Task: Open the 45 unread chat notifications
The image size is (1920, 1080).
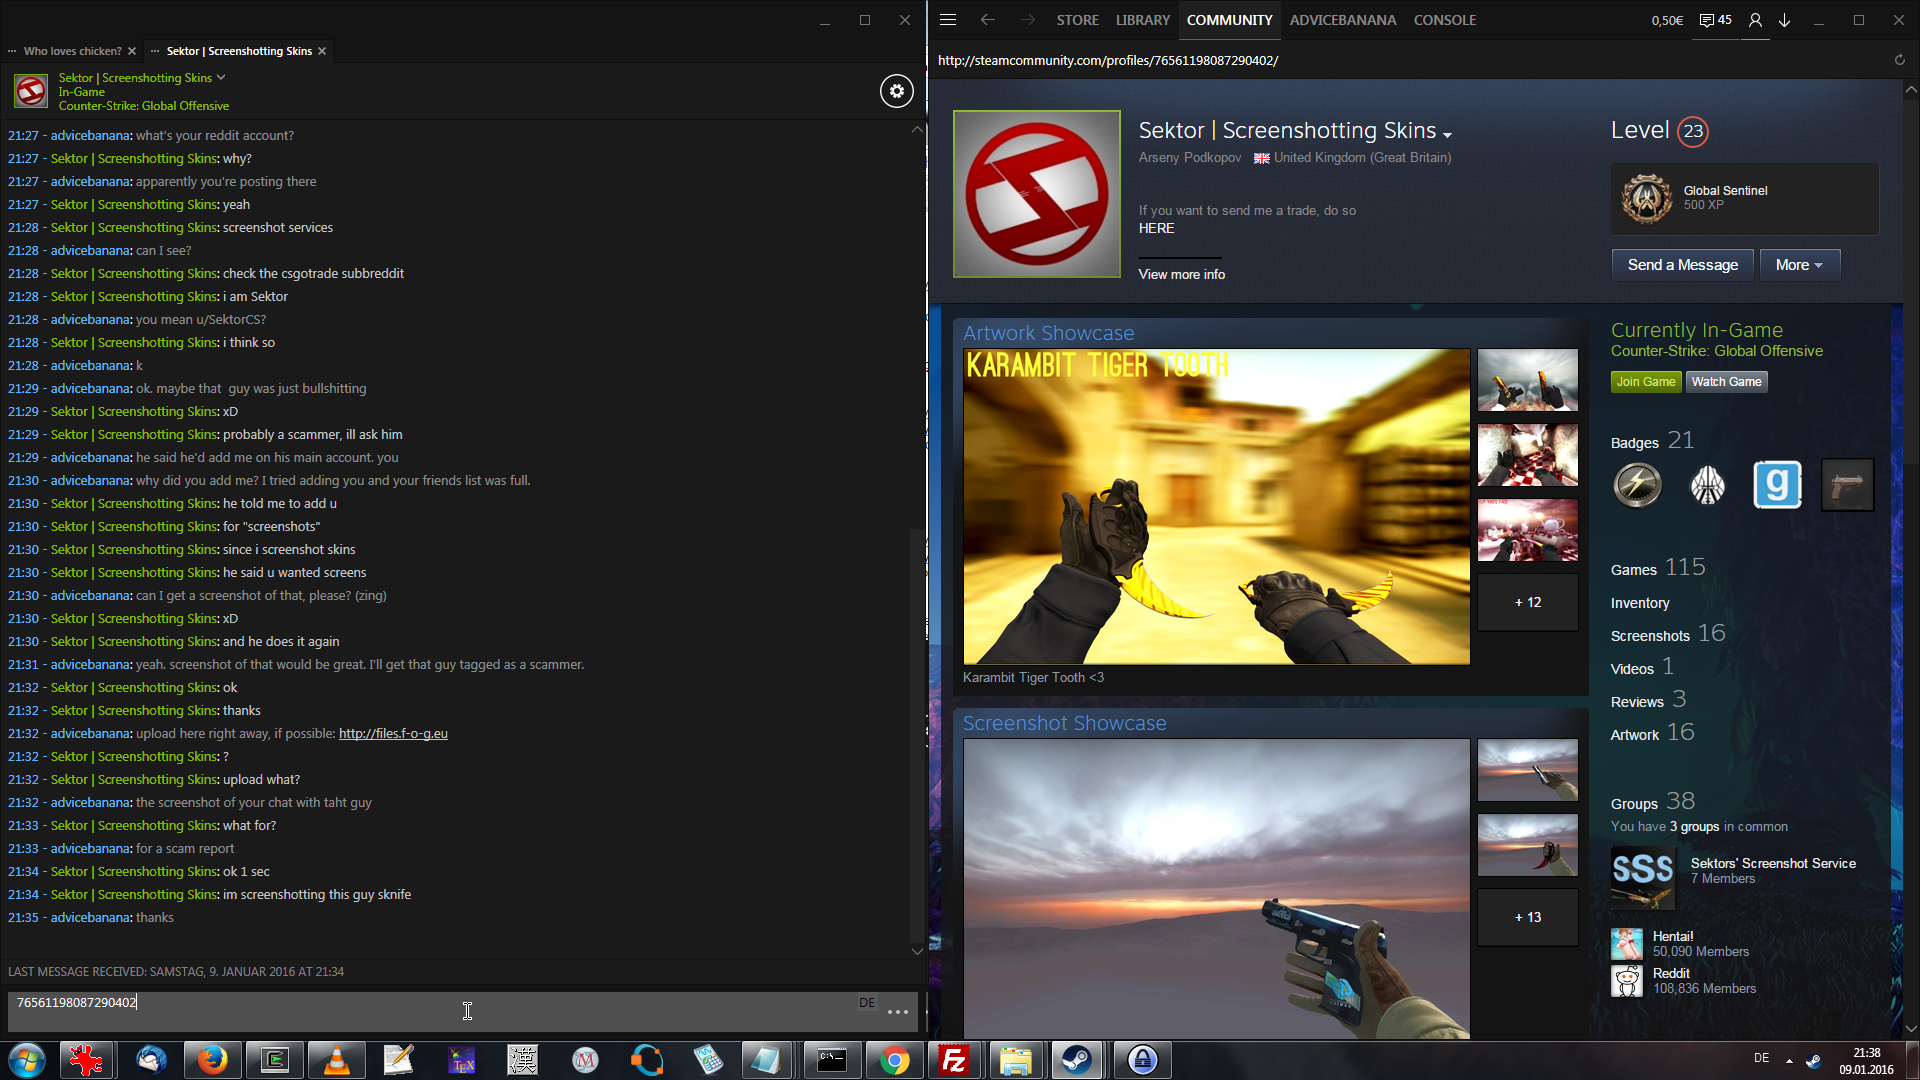Action: pos(1716,20)
